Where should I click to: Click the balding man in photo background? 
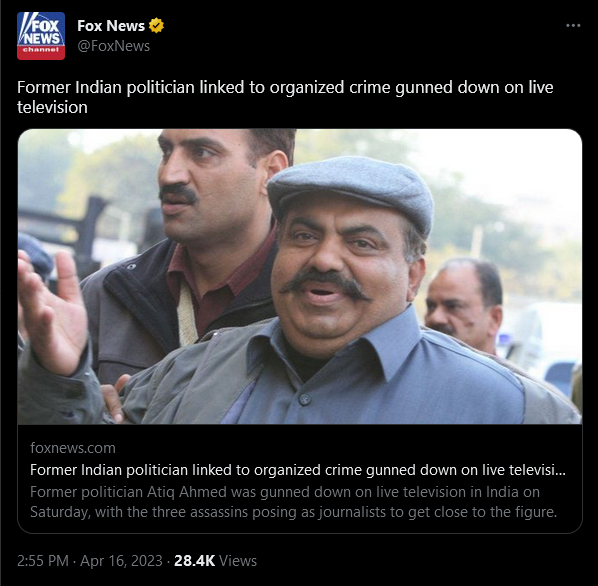pos(465,303)
